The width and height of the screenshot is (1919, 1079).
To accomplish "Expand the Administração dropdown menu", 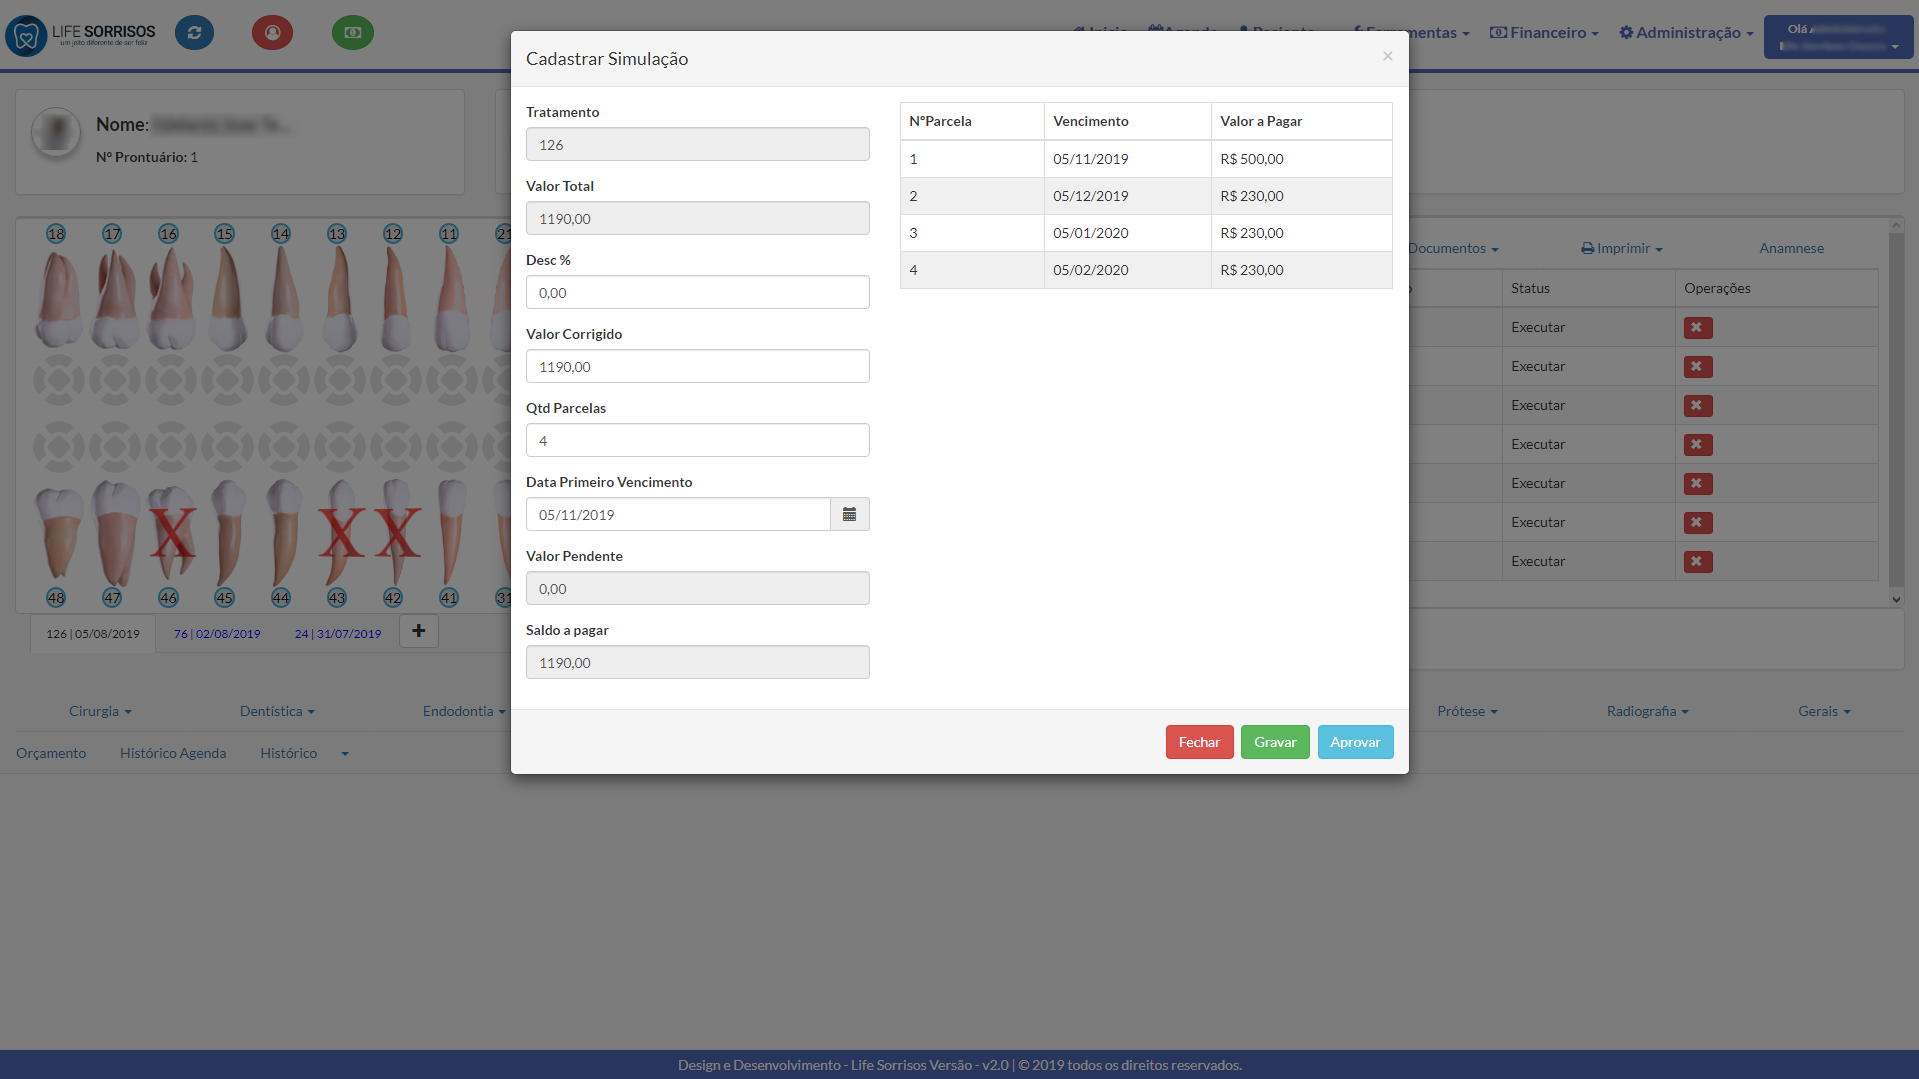I will 1687,33.
